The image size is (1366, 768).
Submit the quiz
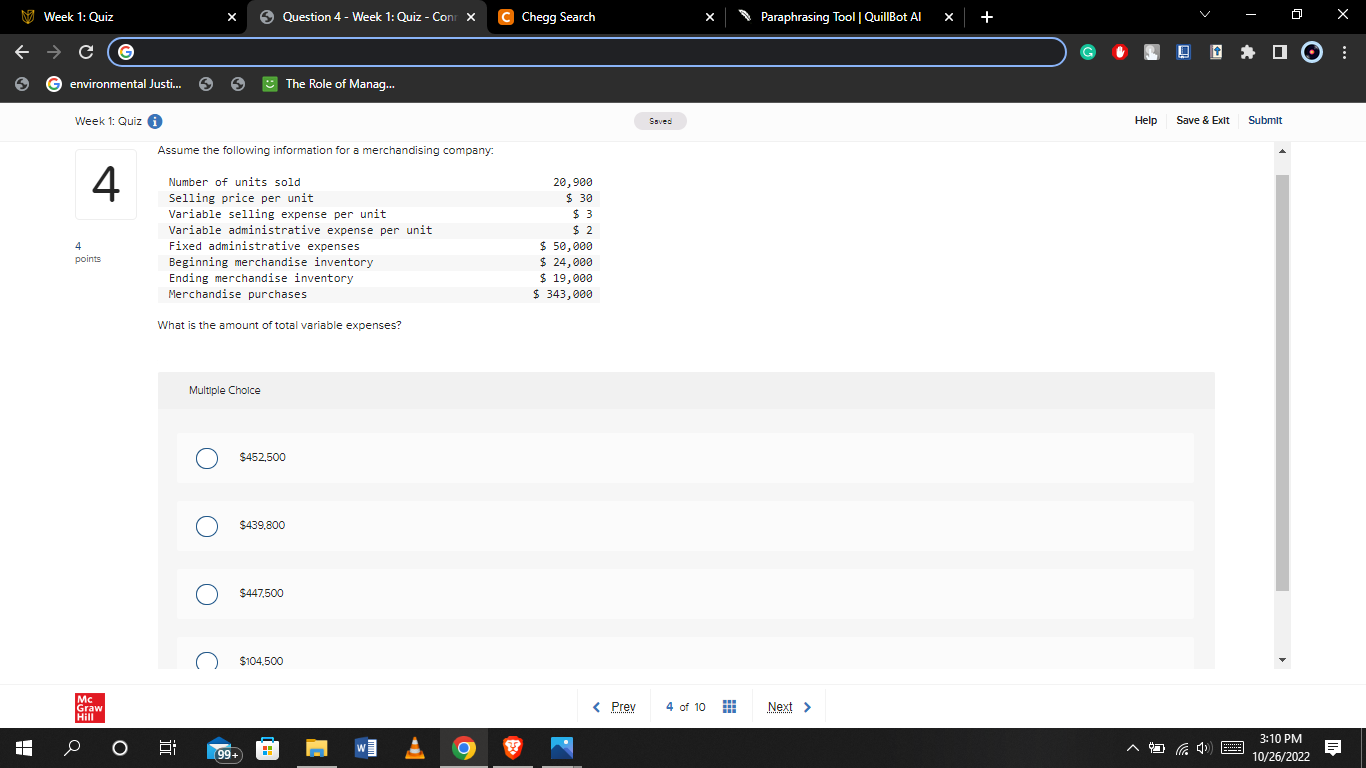click(x=1265, y=120)
